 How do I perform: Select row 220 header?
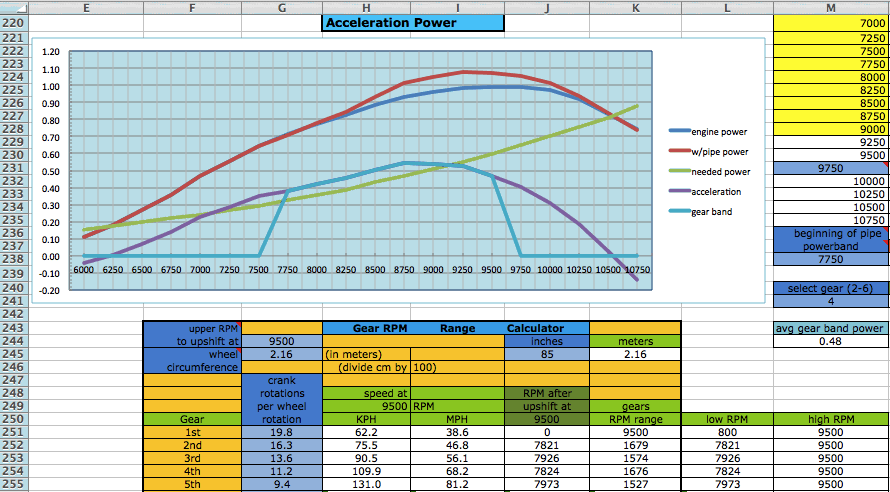[x=14, y=23]
